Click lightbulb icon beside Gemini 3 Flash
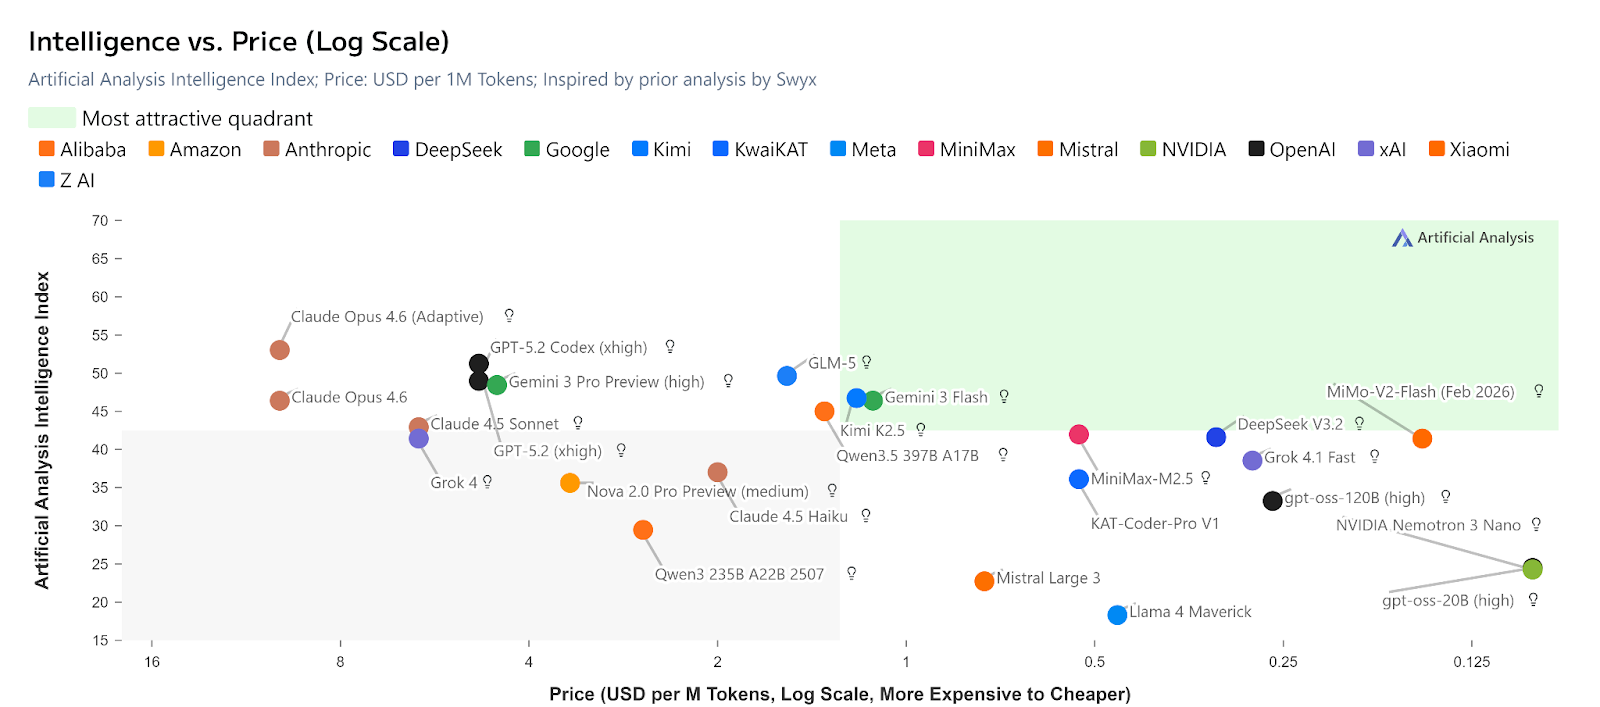Viewport: 1600px width, 707px height. tap(1004, 397)
